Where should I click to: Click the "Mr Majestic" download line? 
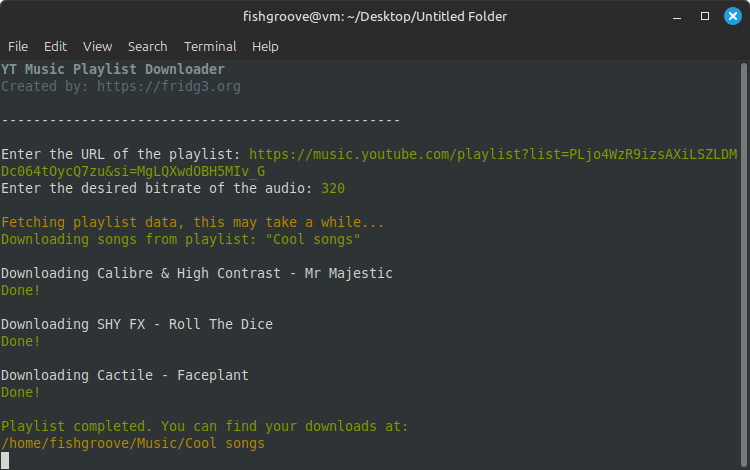(196, 273)
